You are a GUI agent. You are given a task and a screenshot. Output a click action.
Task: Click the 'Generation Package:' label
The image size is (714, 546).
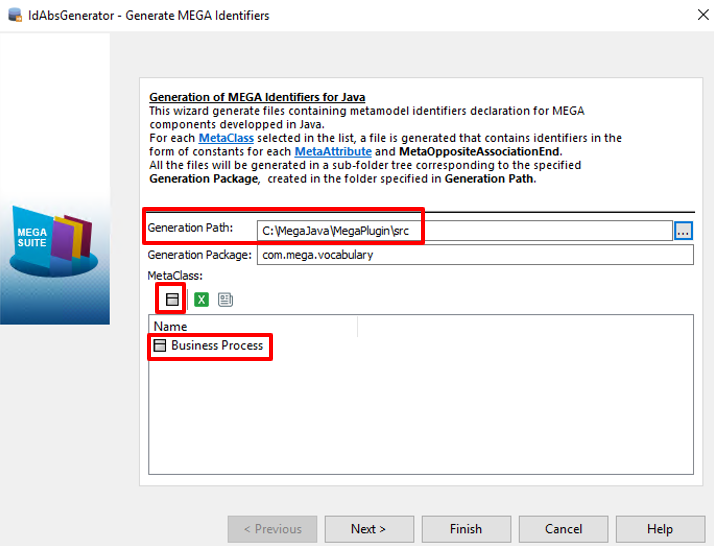tap(199, 255)
